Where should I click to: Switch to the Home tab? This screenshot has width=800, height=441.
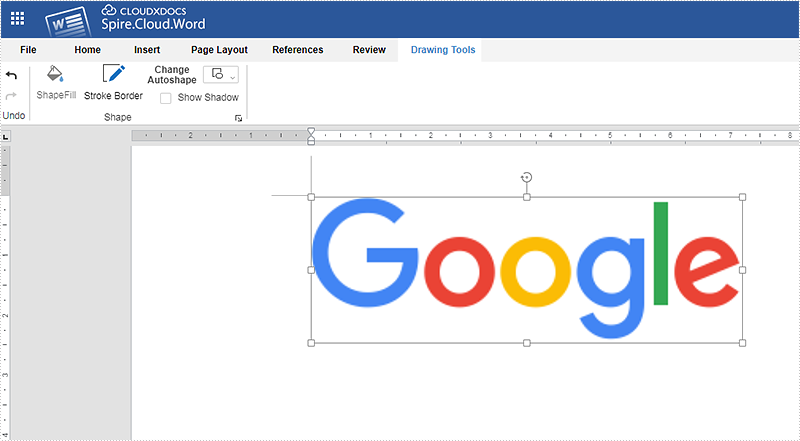(87, 50)
